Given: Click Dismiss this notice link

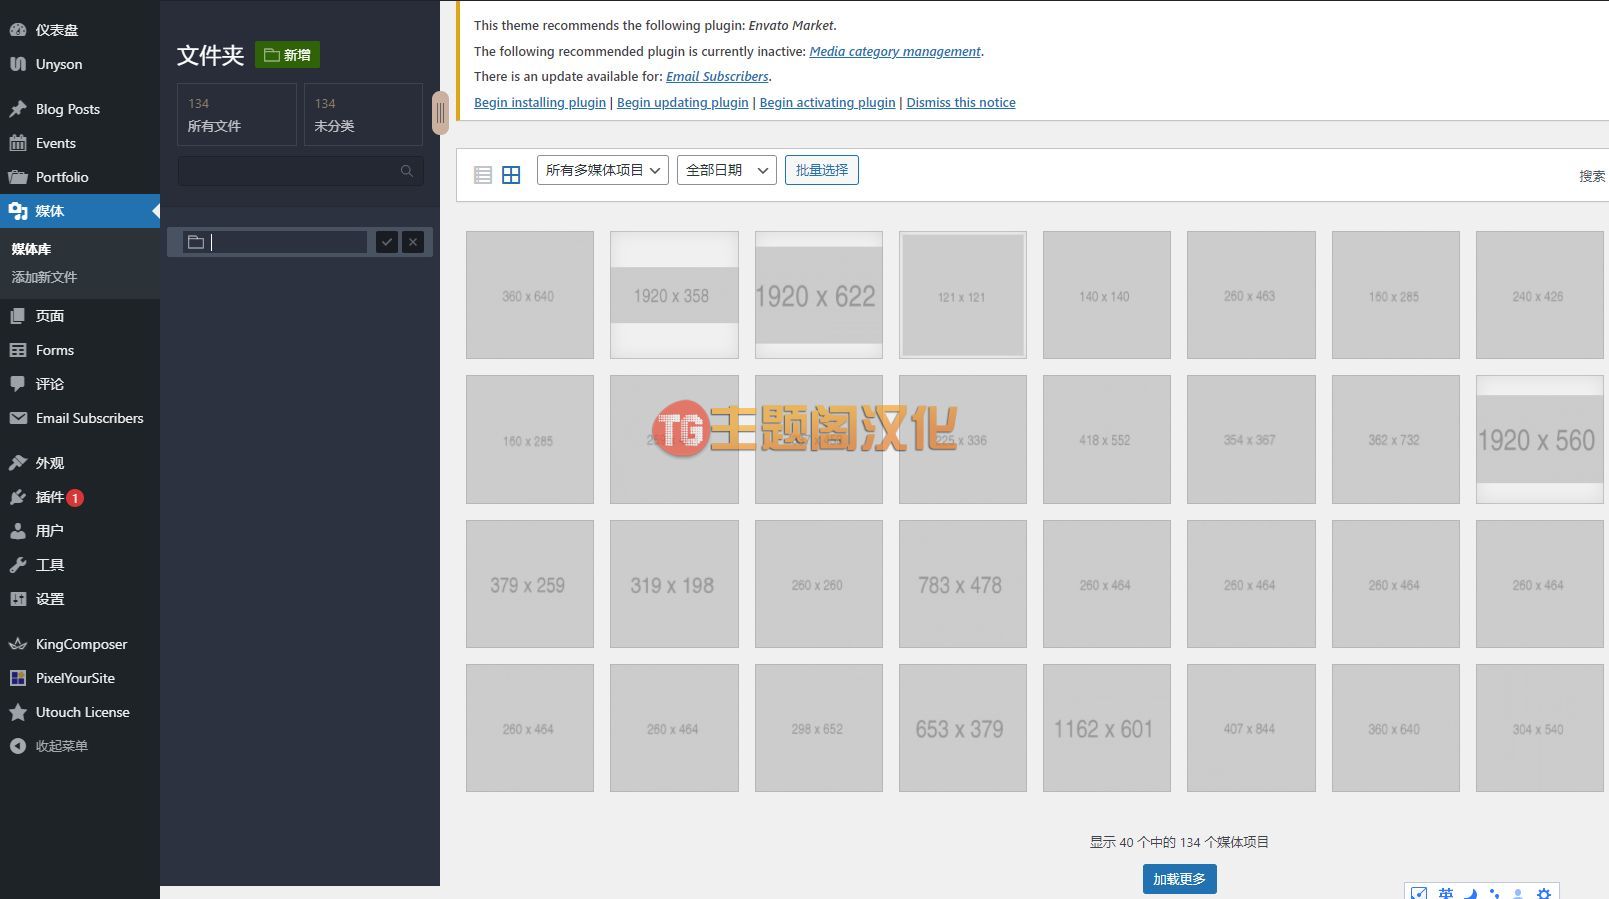Looking at the screenshot, I should pyautogui.click(x=961, y=102).
